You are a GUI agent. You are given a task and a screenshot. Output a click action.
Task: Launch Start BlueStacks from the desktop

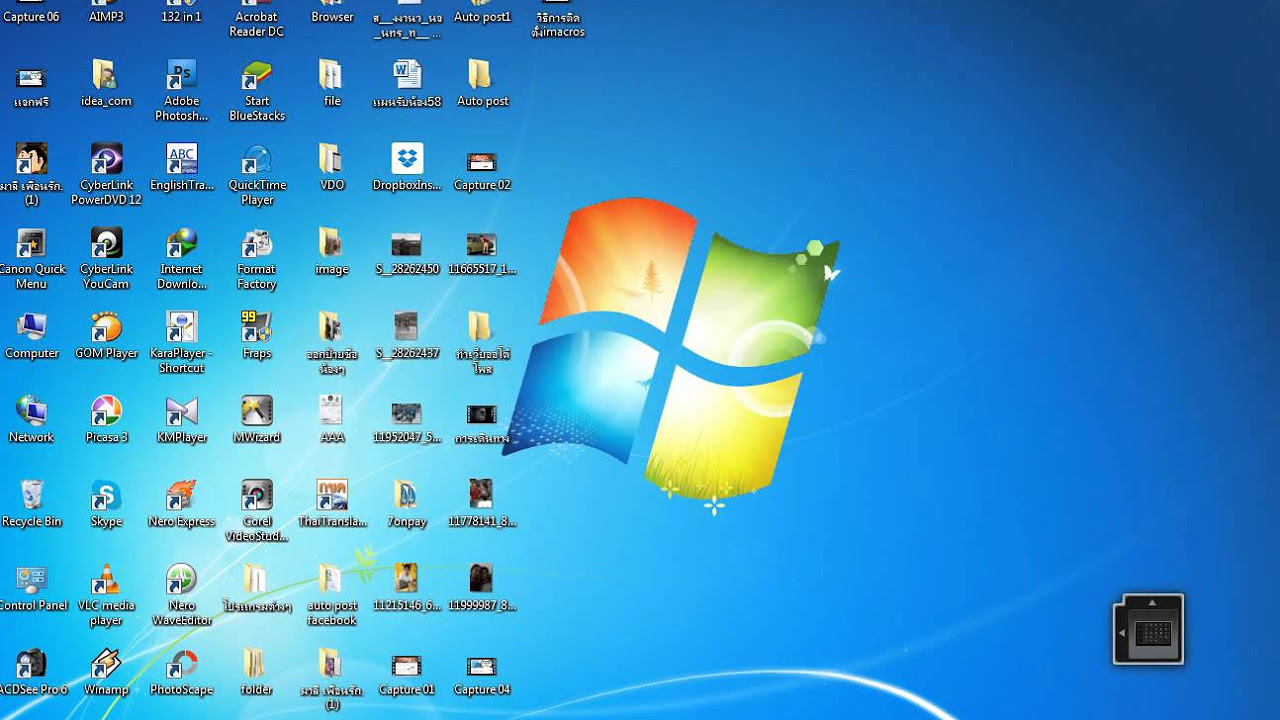[x=256, y=77]
